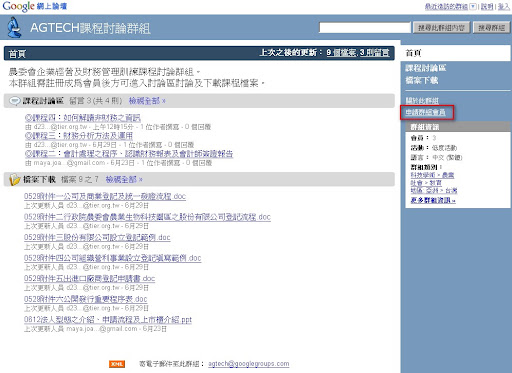The height and width of the screenshot is (373, 512).
Task: Click the group search input field
Action: (365, 28)
